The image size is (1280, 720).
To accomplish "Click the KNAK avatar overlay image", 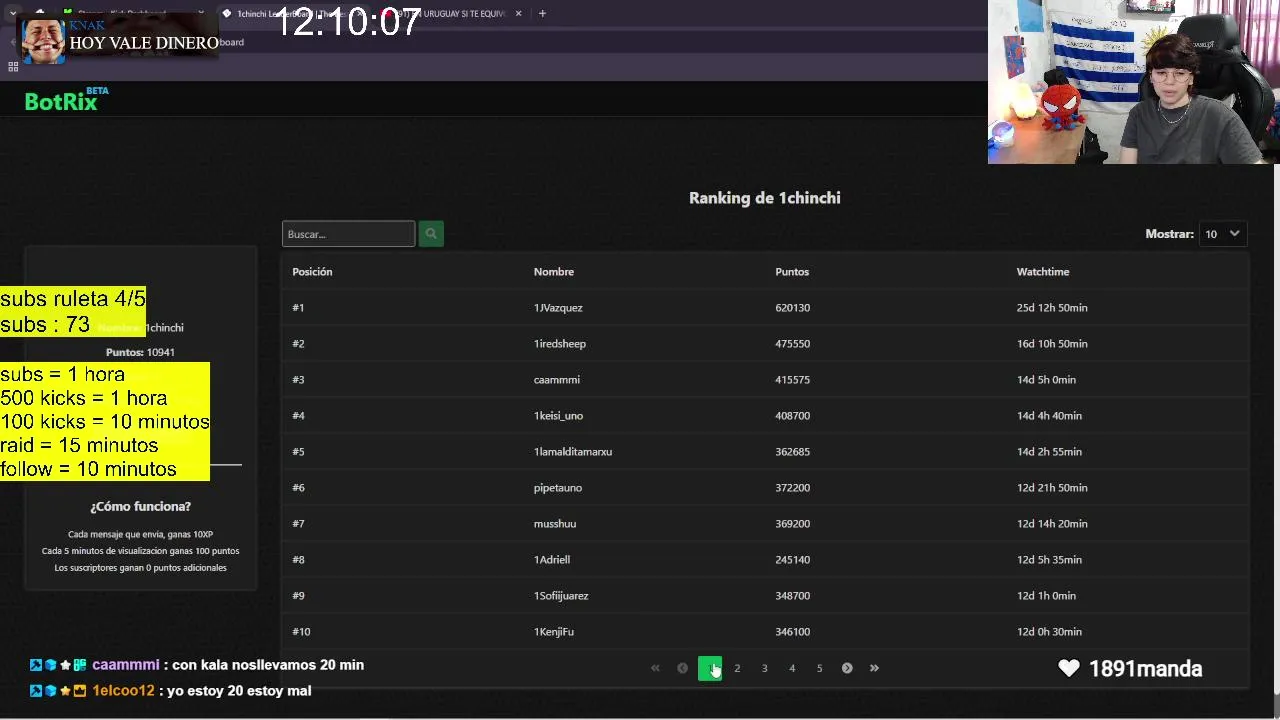I will (x=43, y=41).
